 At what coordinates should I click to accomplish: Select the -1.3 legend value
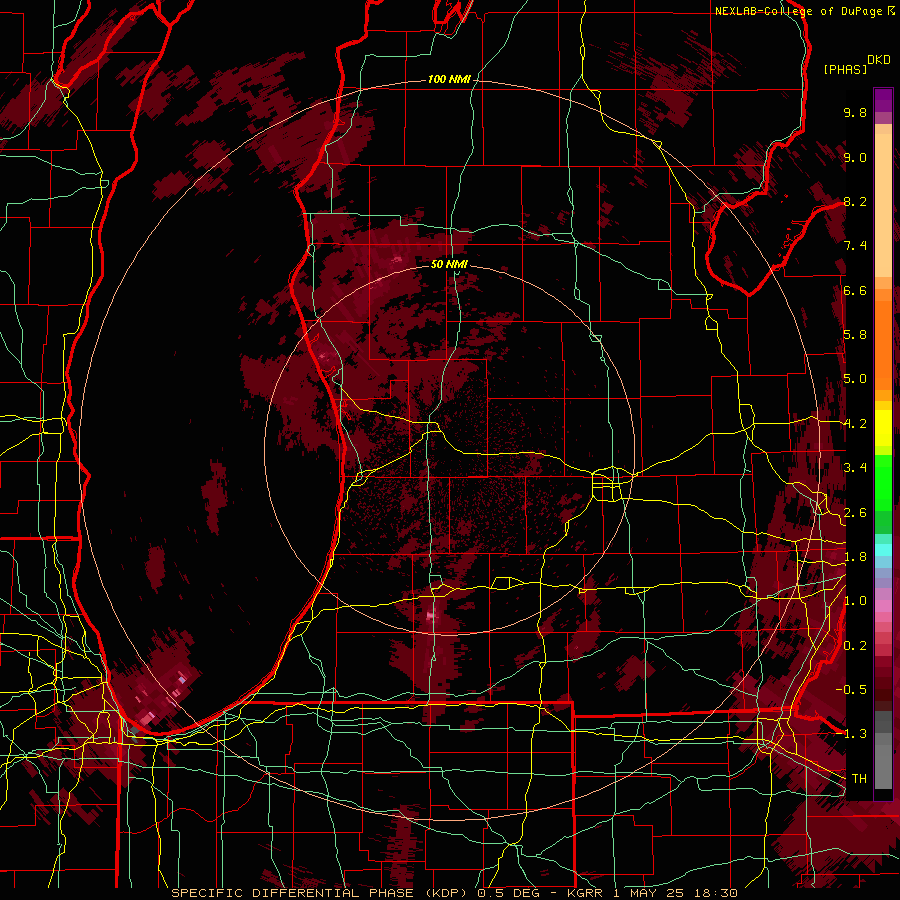tap(851, 735)
